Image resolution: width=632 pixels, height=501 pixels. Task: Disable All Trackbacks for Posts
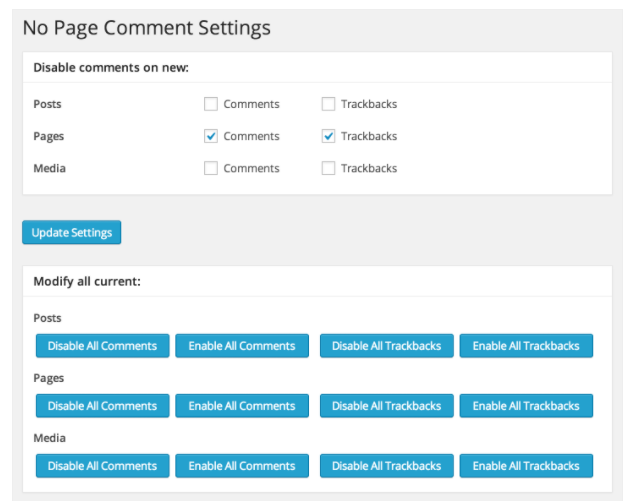pos(387,346)
